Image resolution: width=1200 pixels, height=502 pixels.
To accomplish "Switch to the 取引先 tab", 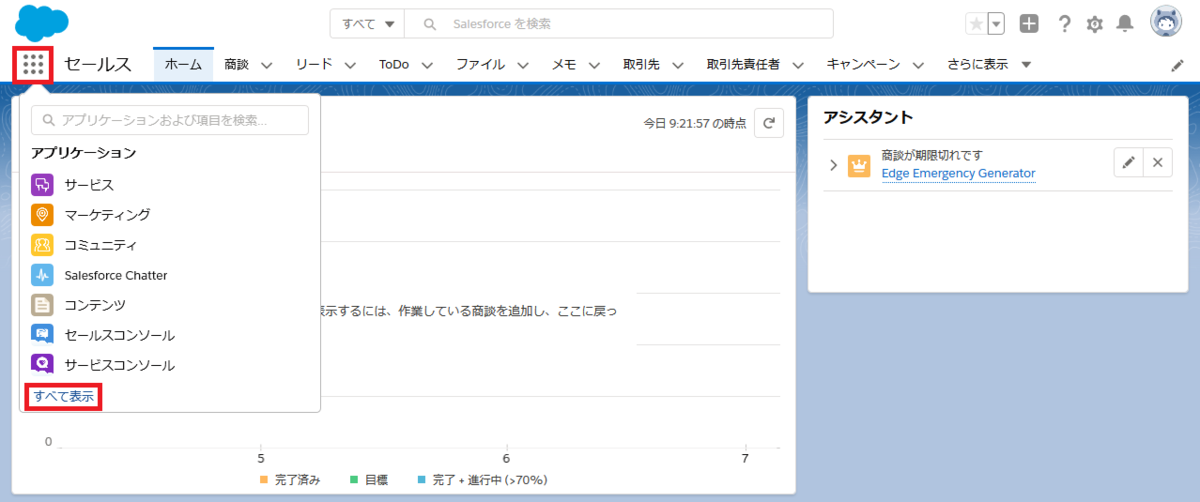I will 641,65.
